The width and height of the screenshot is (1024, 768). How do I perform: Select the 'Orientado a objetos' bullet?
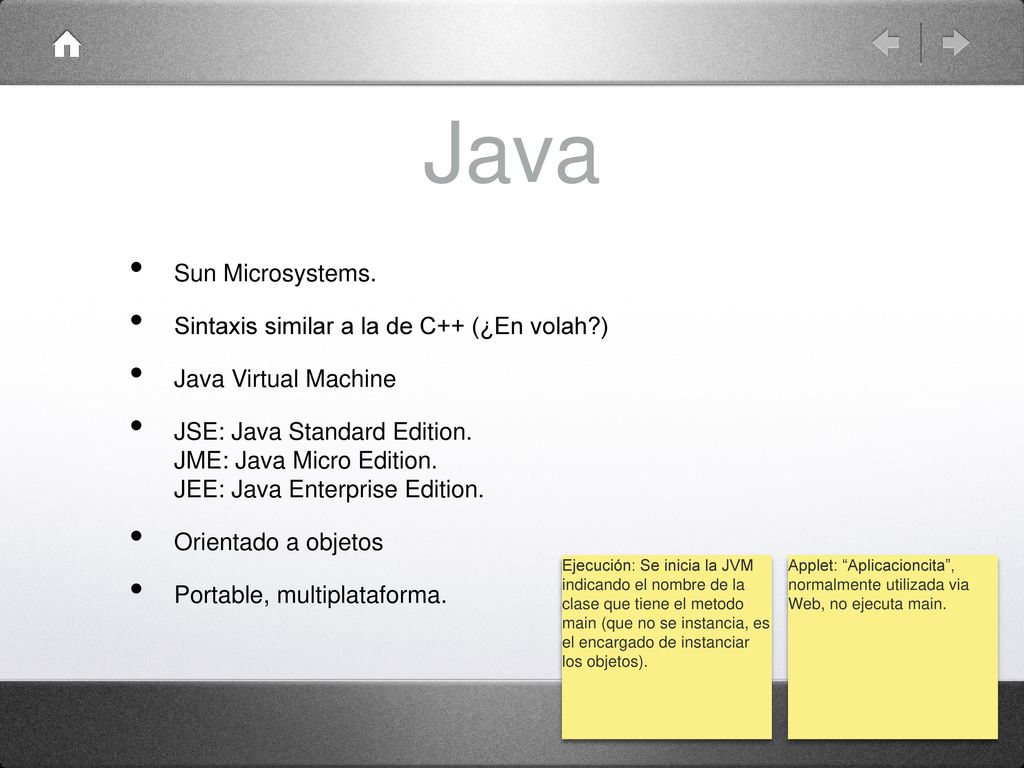click(278, 542)
